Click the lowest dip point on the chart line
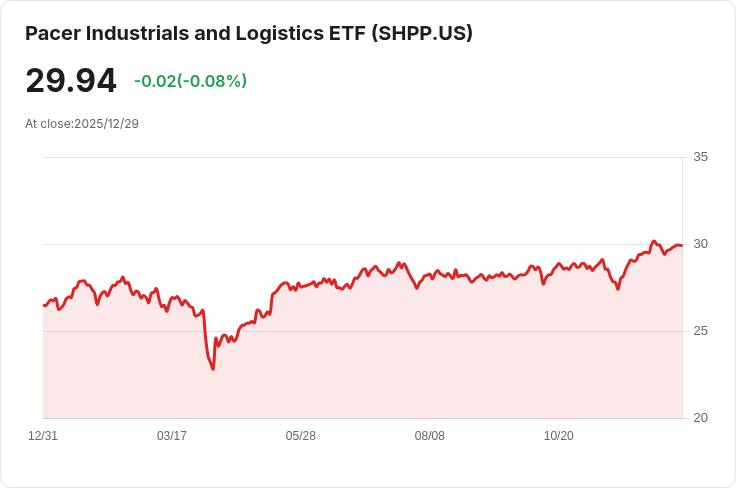 point(213,369)
